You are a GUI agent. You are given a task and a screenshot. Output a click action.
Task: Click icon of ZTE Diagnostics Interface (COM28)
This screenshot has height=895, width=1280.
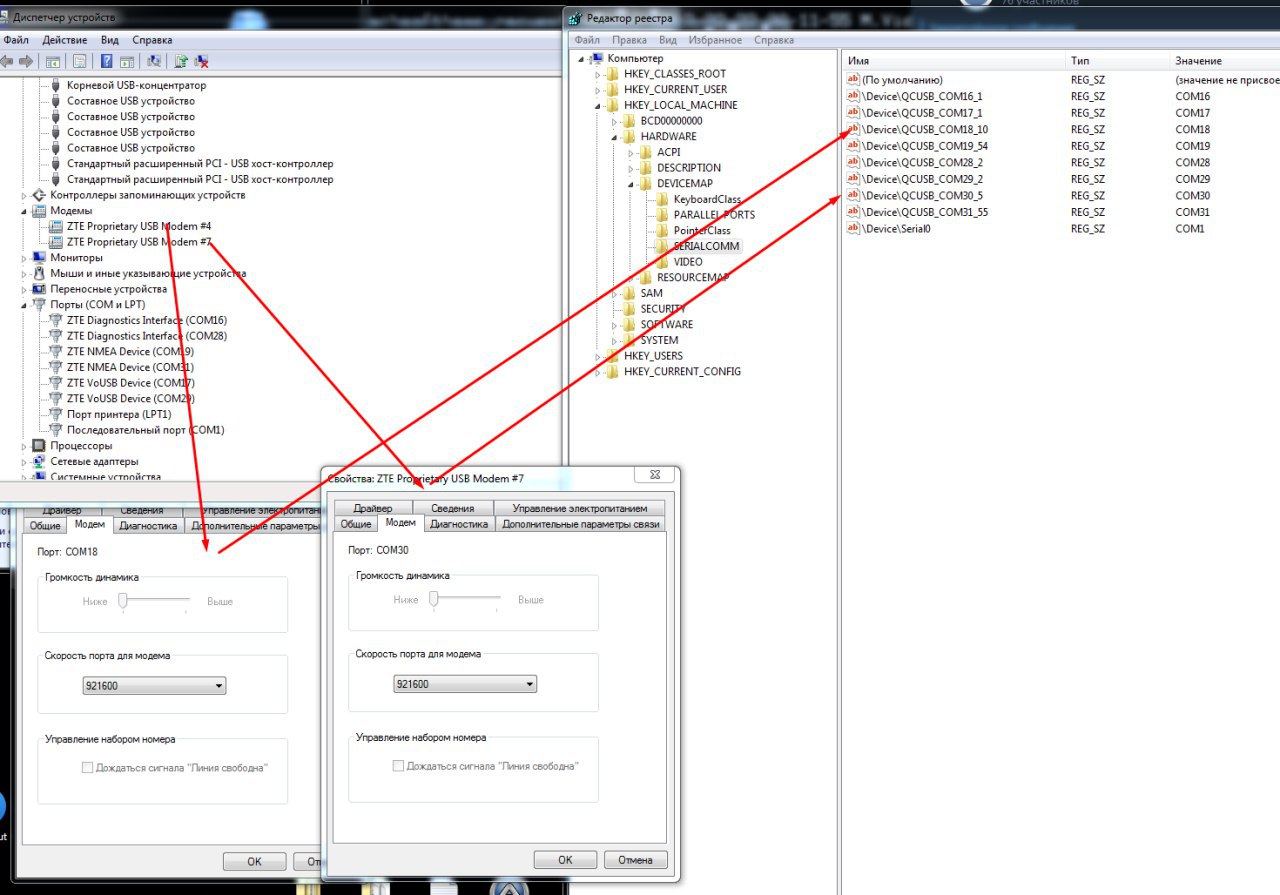click(x=56, y=336)
